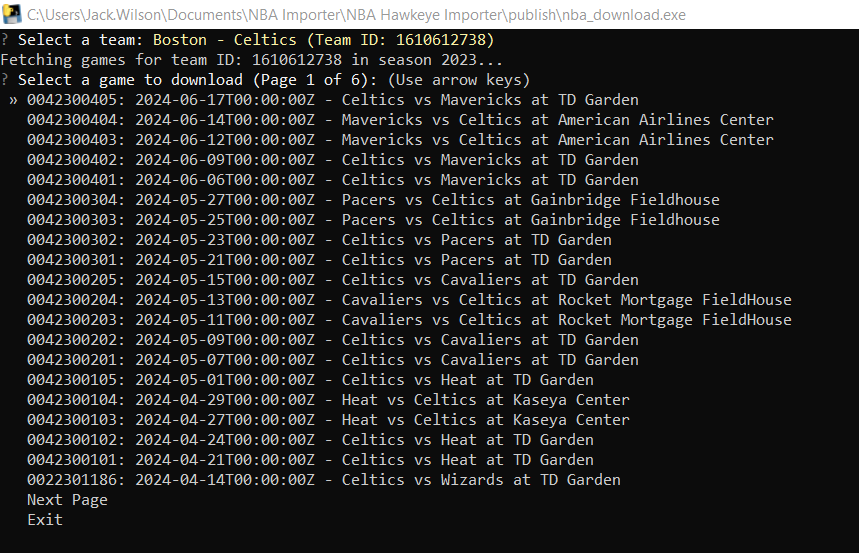
Task: Choose game 0042300105 Celtics vs Heat
Action: (x=310, y=380)
